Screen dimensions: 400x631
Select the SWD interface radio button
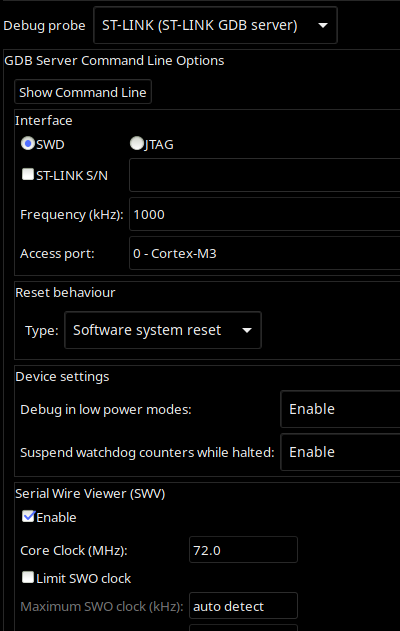pyautogui.click(x=27, y=143)
